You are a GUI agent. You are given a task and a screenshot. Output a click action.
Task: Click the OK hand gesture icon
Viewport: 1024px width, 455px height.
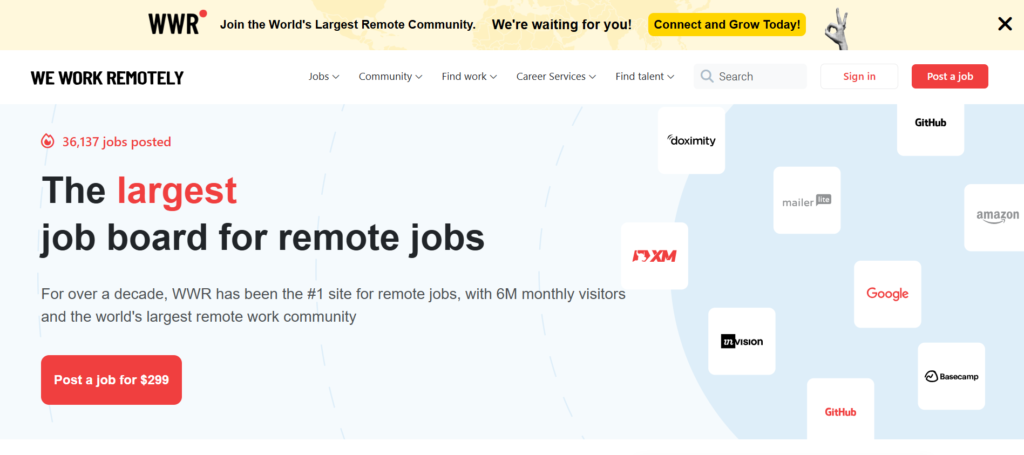(x=835, y=29)
